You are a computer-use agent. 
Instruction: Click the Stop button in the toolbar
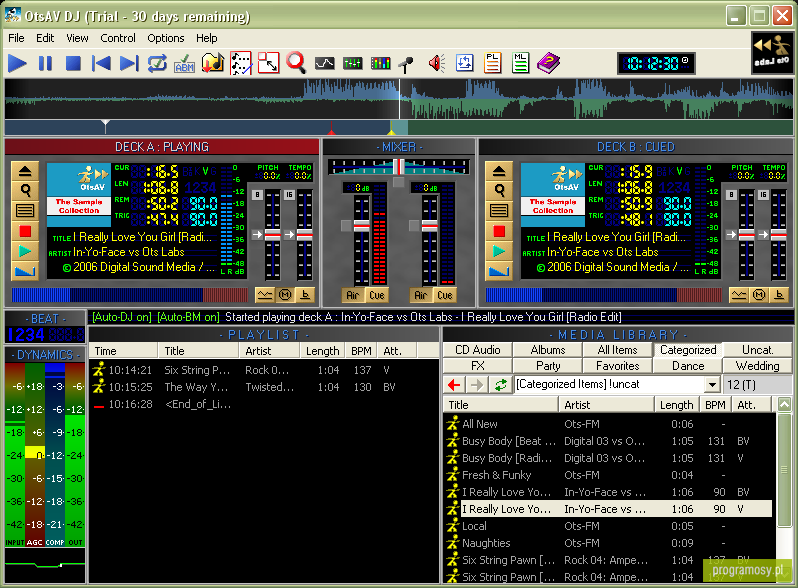tap(73, 63)
